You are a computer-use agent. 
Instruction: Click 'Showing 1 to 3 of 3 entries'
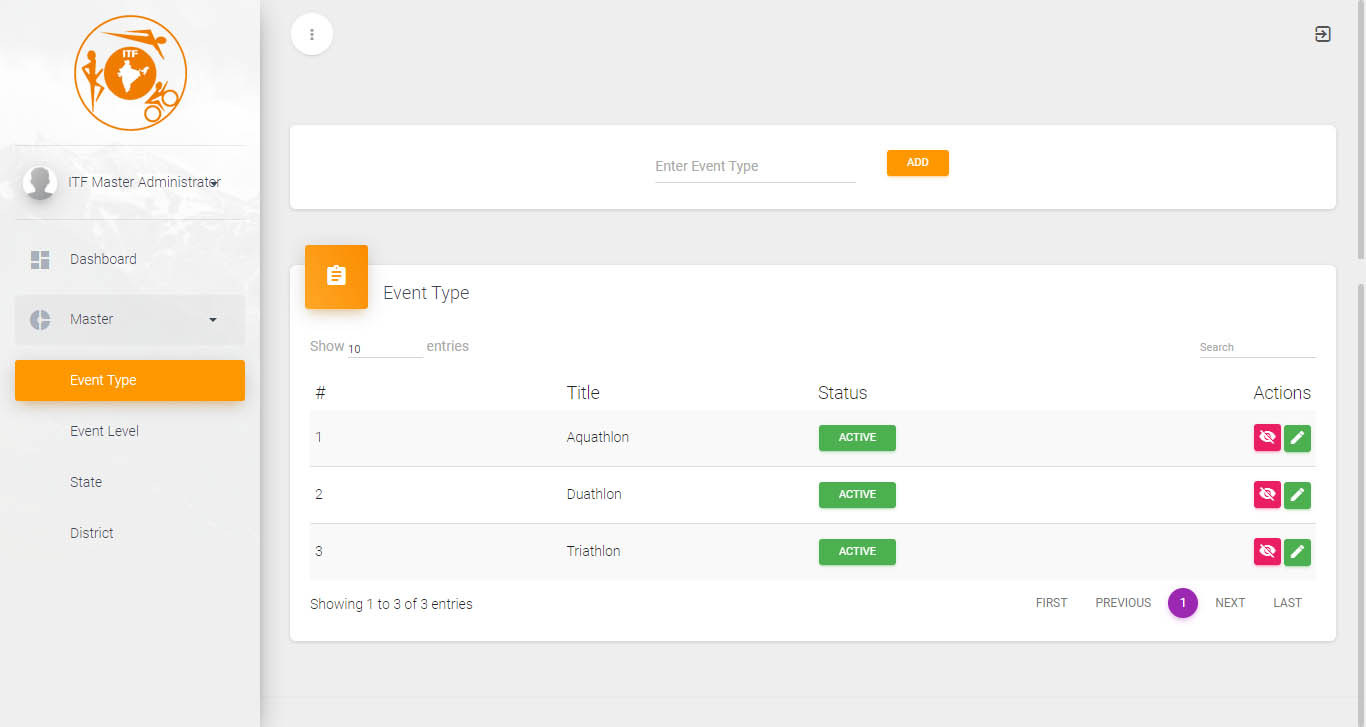[391, 604]
